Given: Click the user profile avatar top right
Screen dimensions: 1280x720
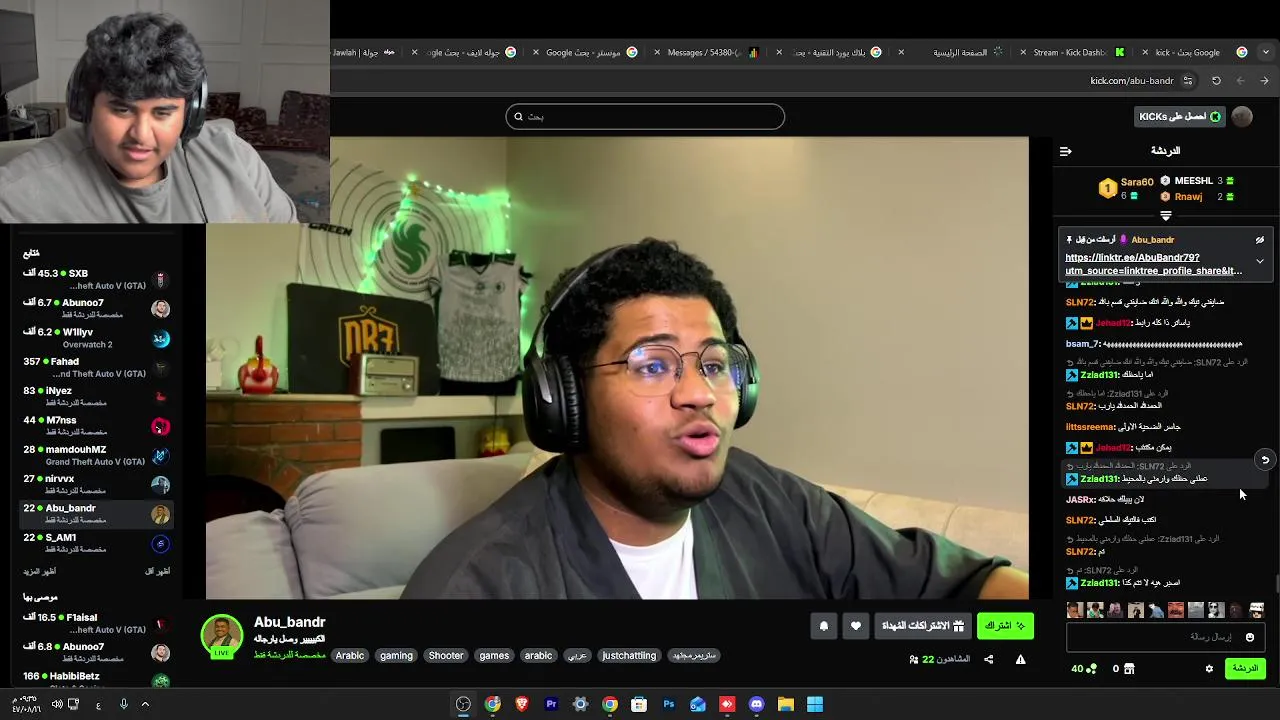Looking at the screenshot, I should click(x=1242, y=116).
